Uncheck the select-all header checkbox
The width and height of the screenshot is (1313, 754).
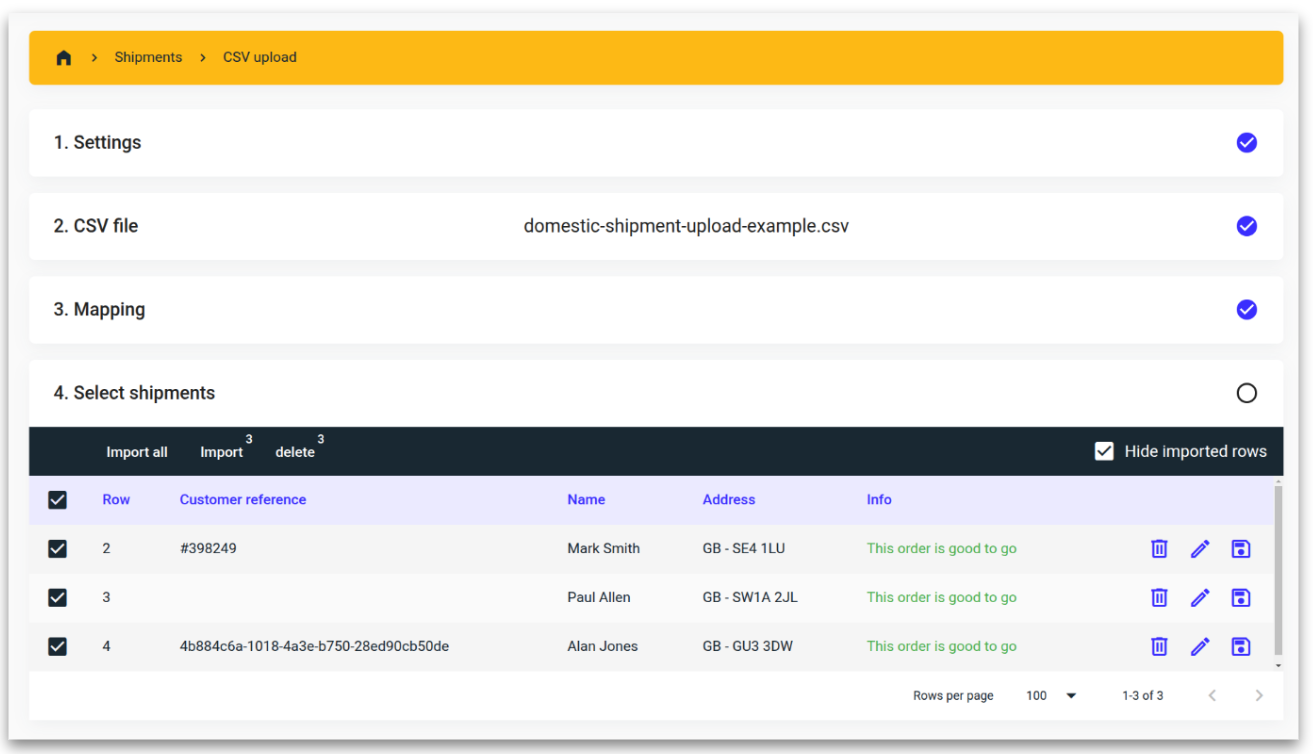click(x=58, y=500)
